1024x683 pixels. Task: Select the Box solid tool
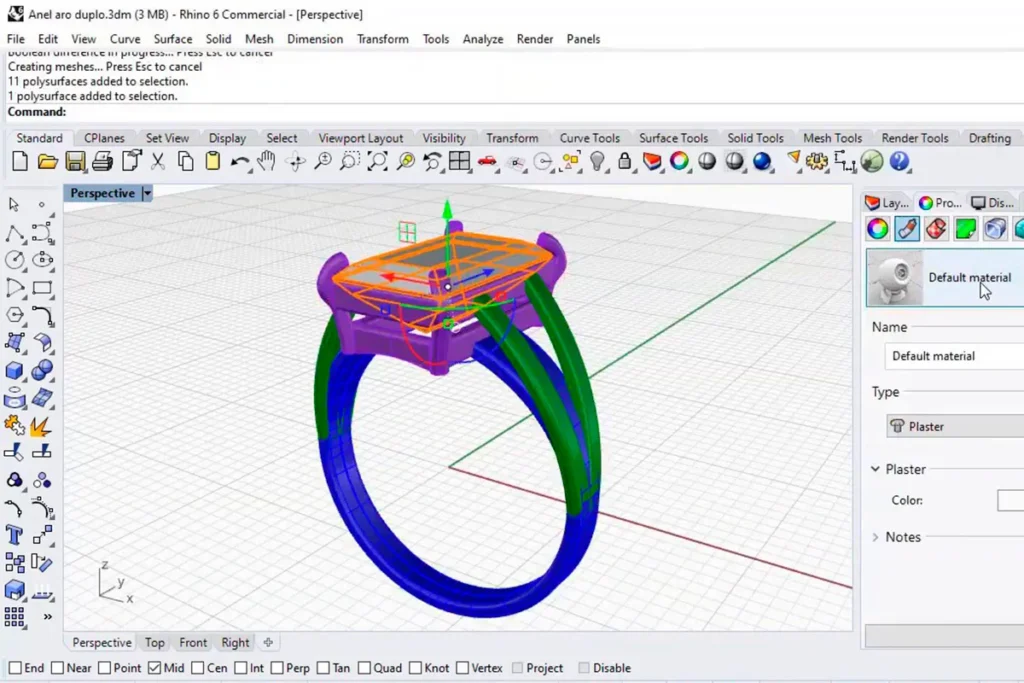[15, 371]
